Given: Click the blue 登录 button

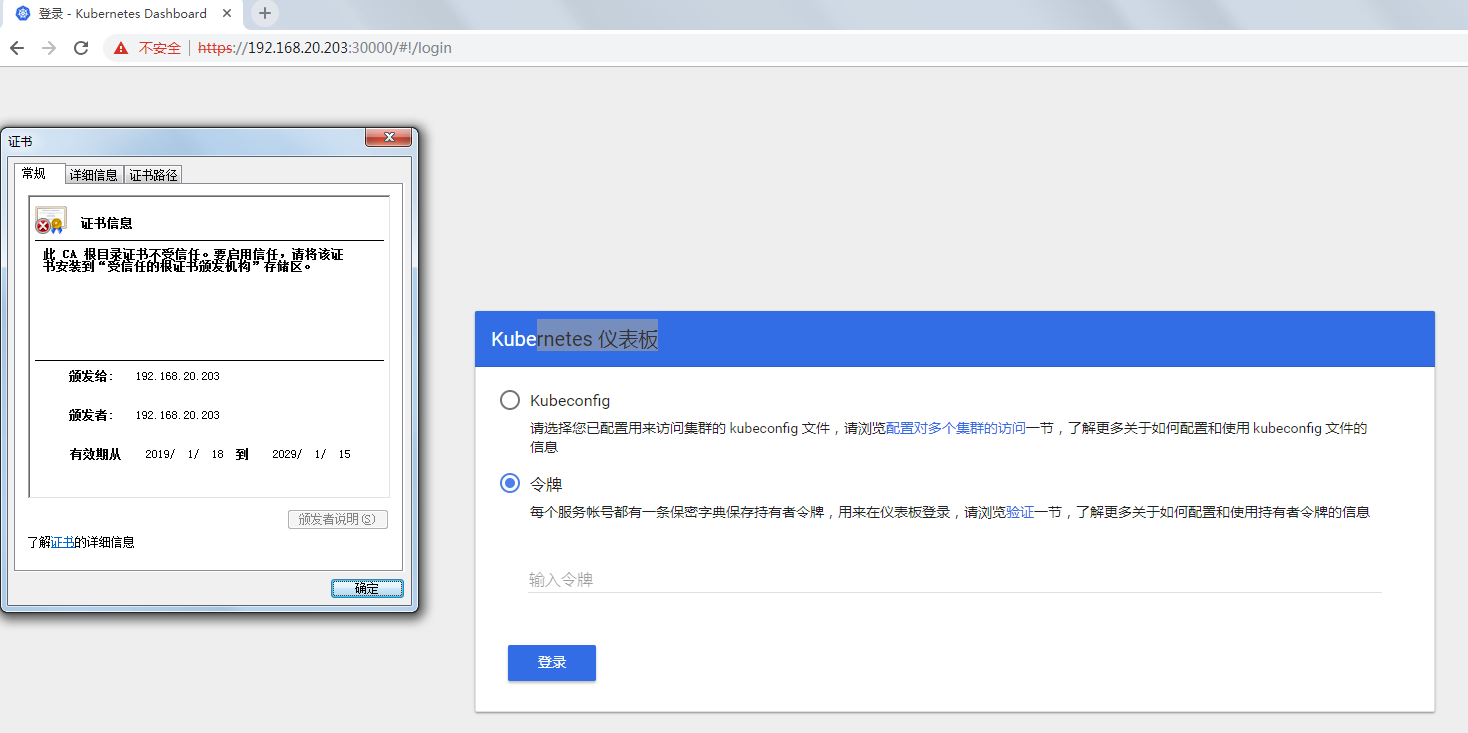Looking at the screenshot, I should (x=552, y=663).
